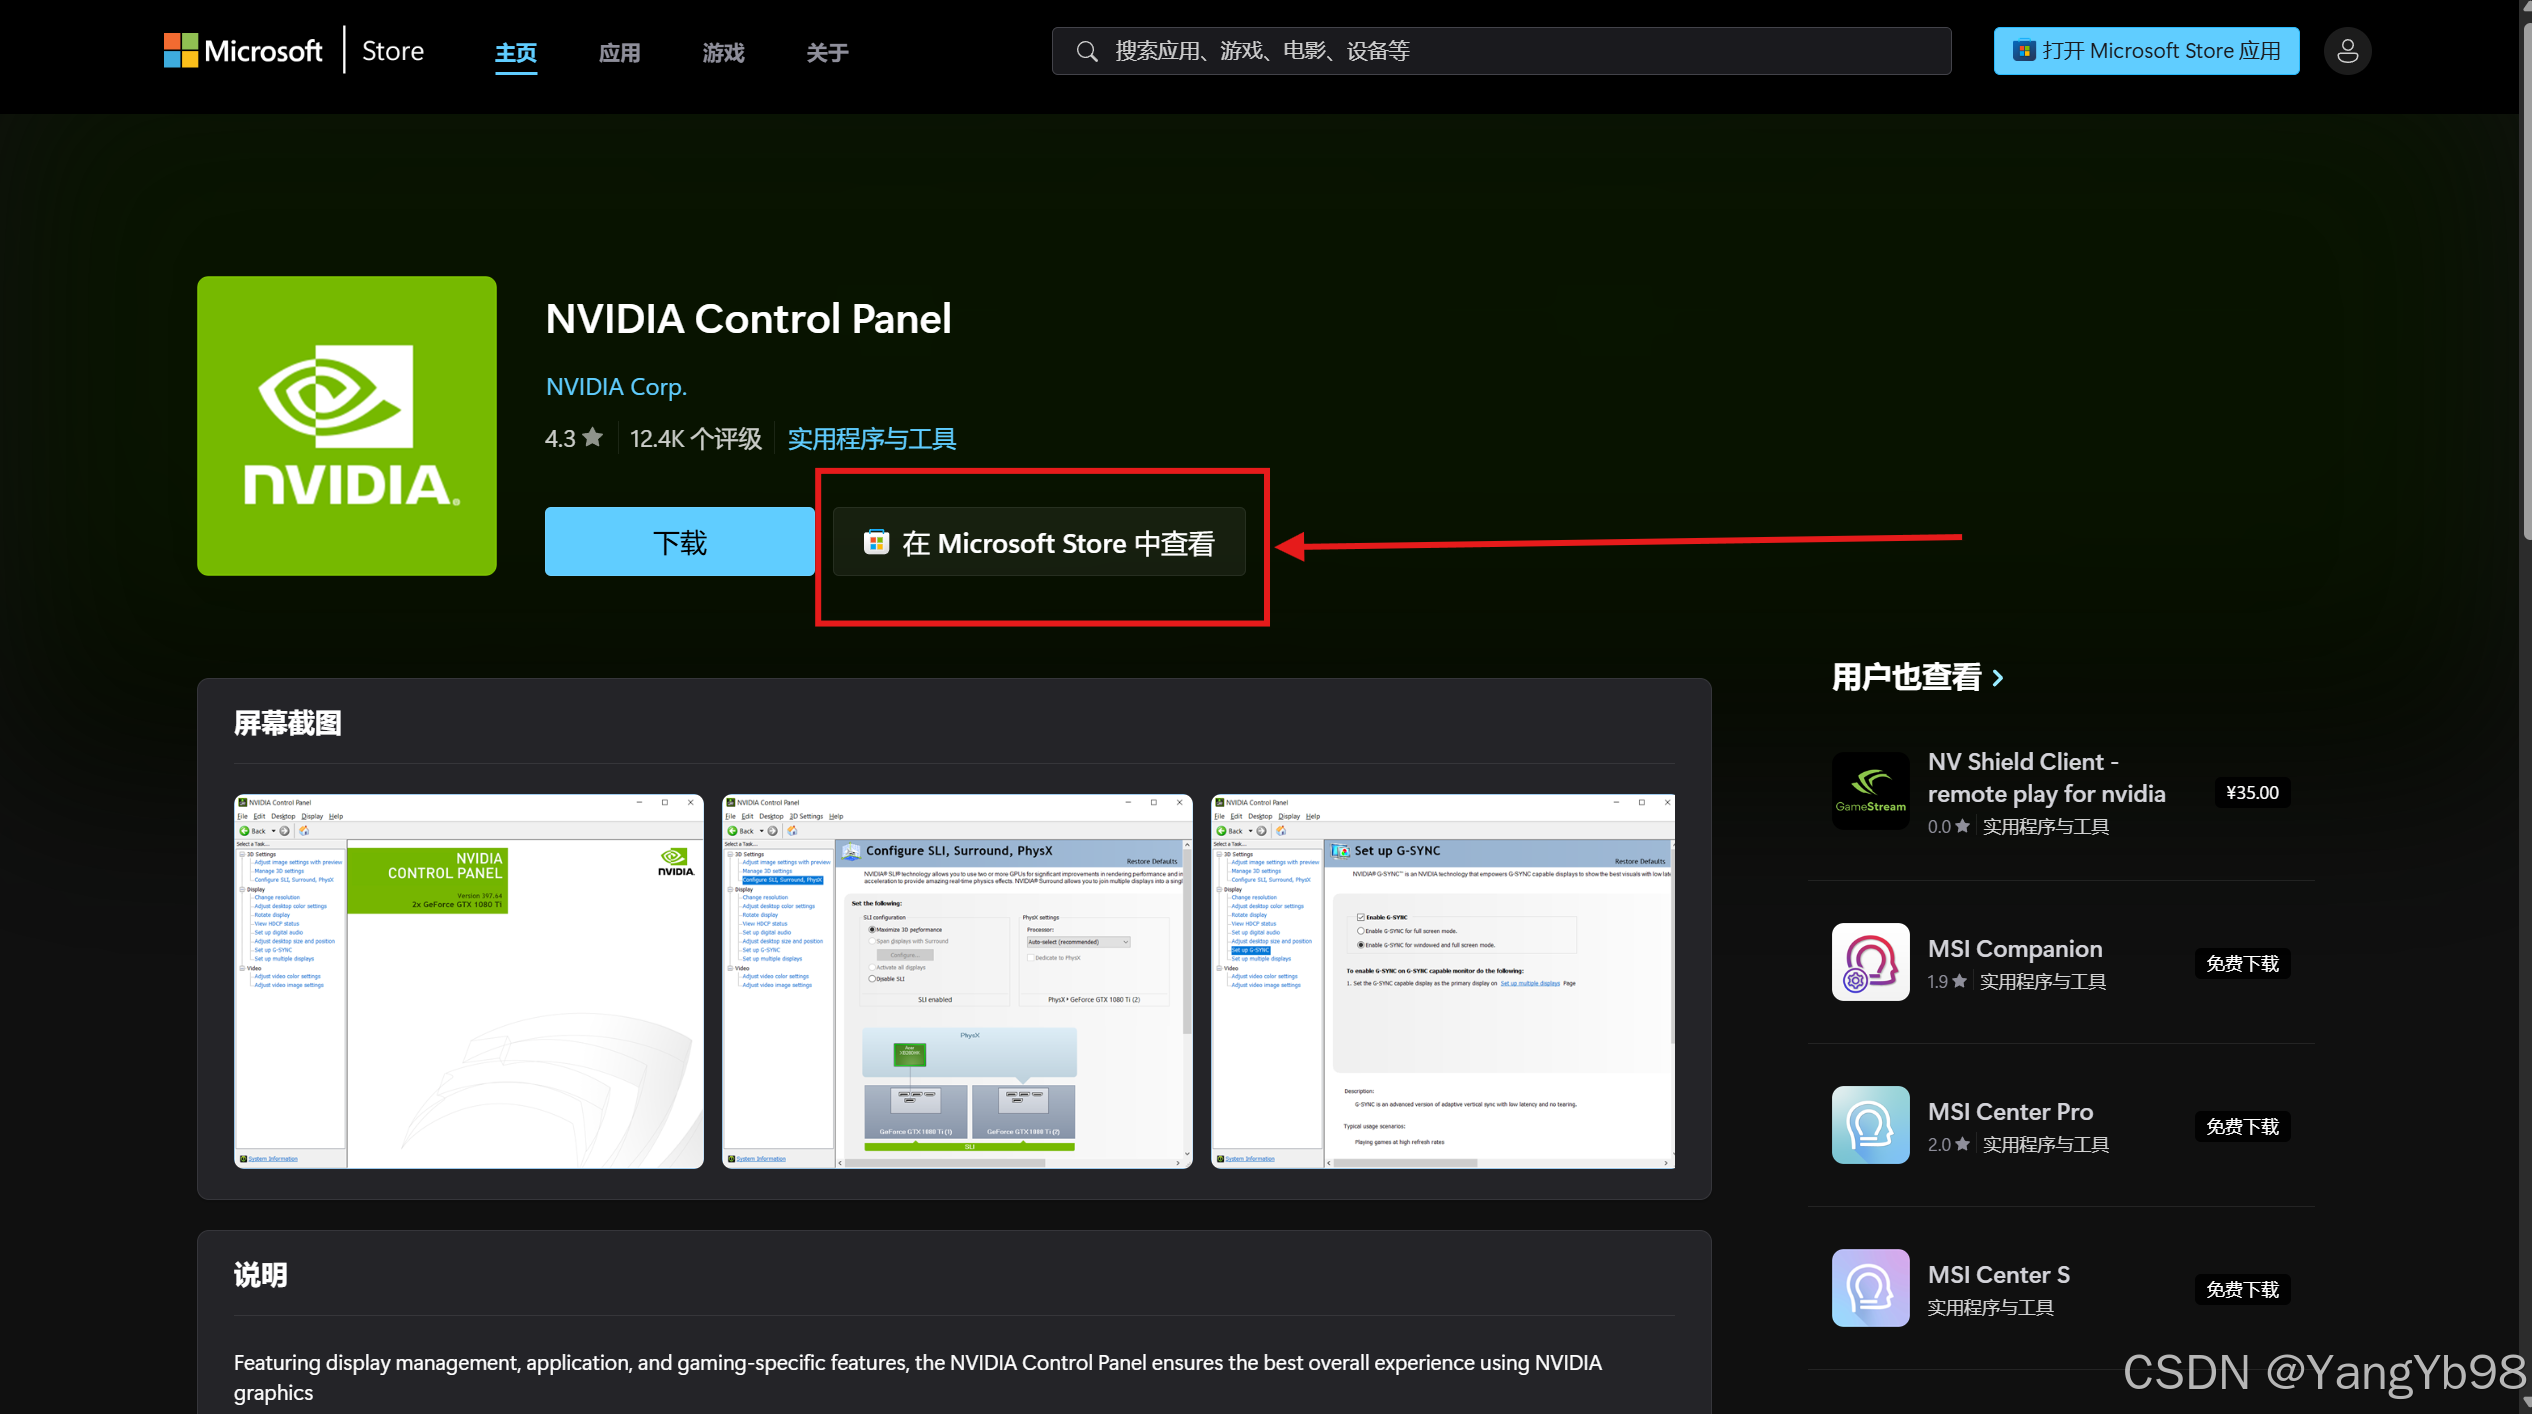Click the Microsoft logo in the header
2532x1414 pixels.
(x=243, y=51)
